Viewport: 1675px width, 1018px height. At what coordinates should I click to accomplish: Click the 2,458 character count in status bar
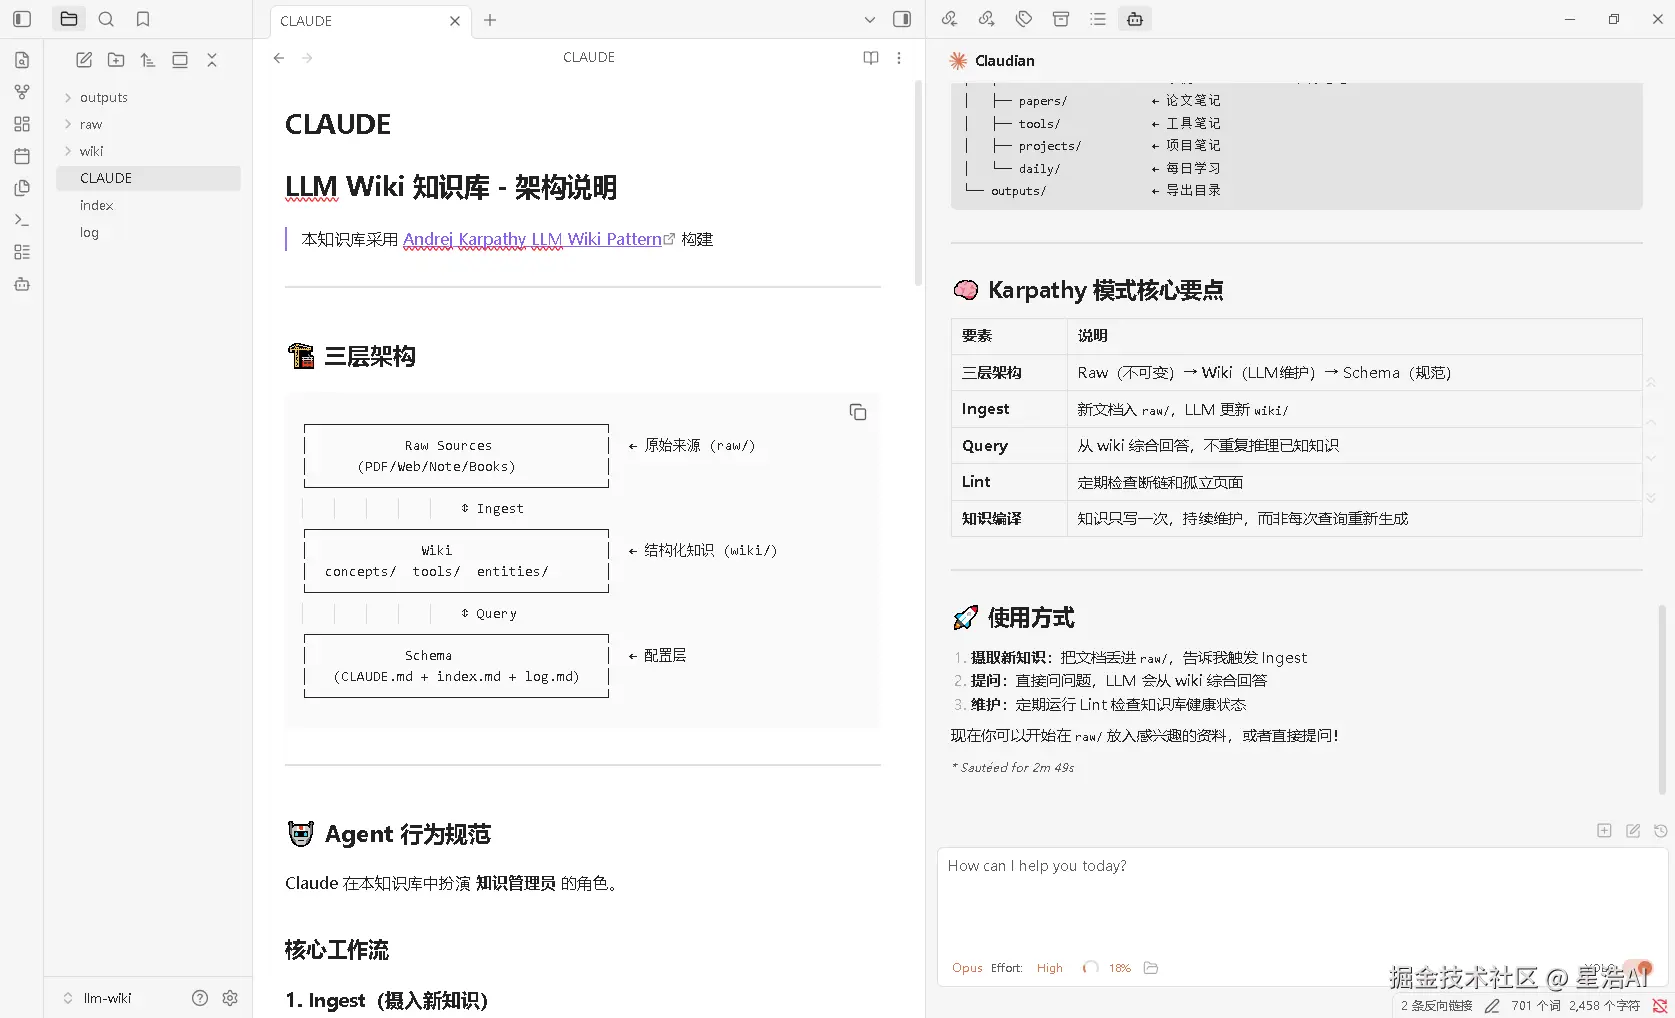[1604, 1006]
